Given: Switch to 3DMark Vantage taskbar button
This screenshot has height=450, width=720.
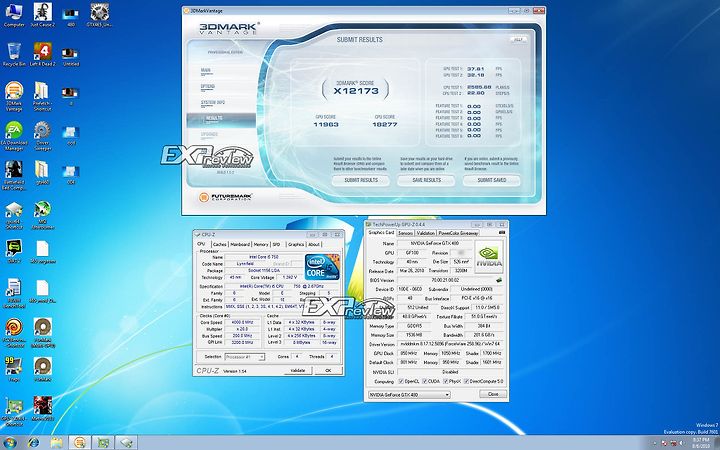Looking at the screenshot, I should 80,443.
